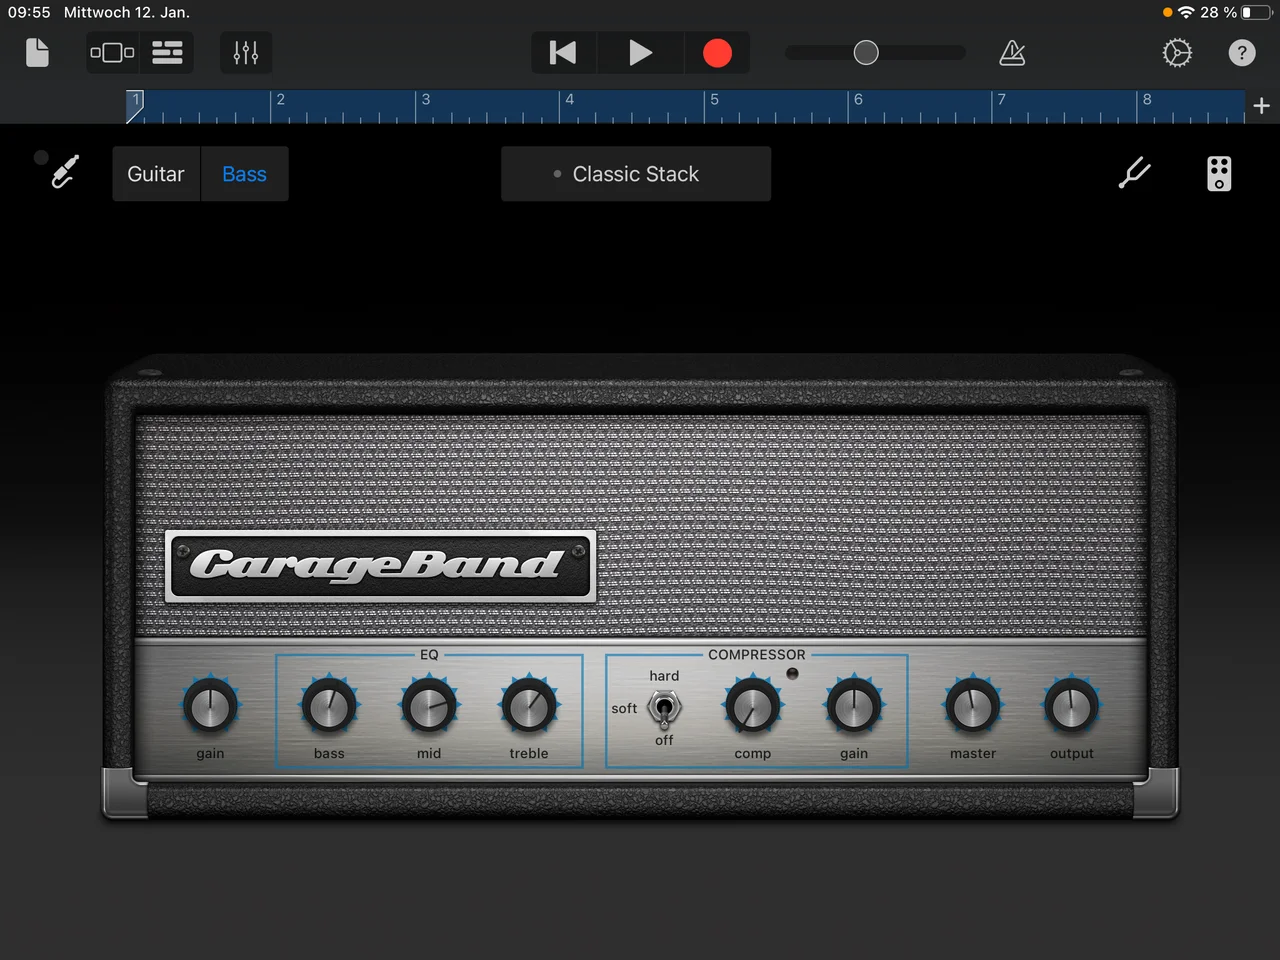Click the master volume slider handle
1280x960 pixels.
(866, 53)
